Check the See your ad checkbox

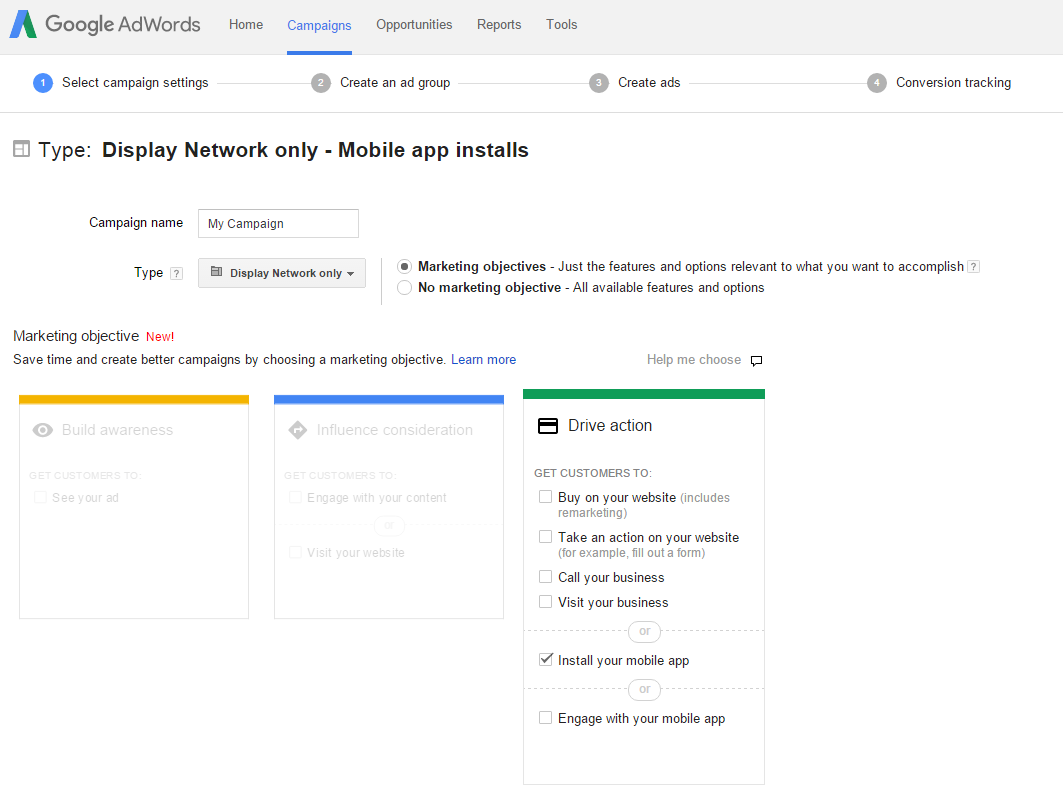(40, 497)
